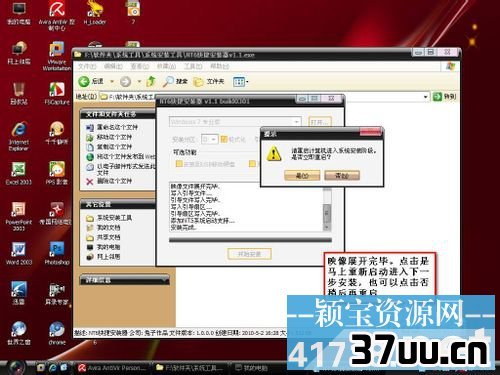500x375 pixels.
Task: Open the install partition drive dropdown
Action: [210, 139]
